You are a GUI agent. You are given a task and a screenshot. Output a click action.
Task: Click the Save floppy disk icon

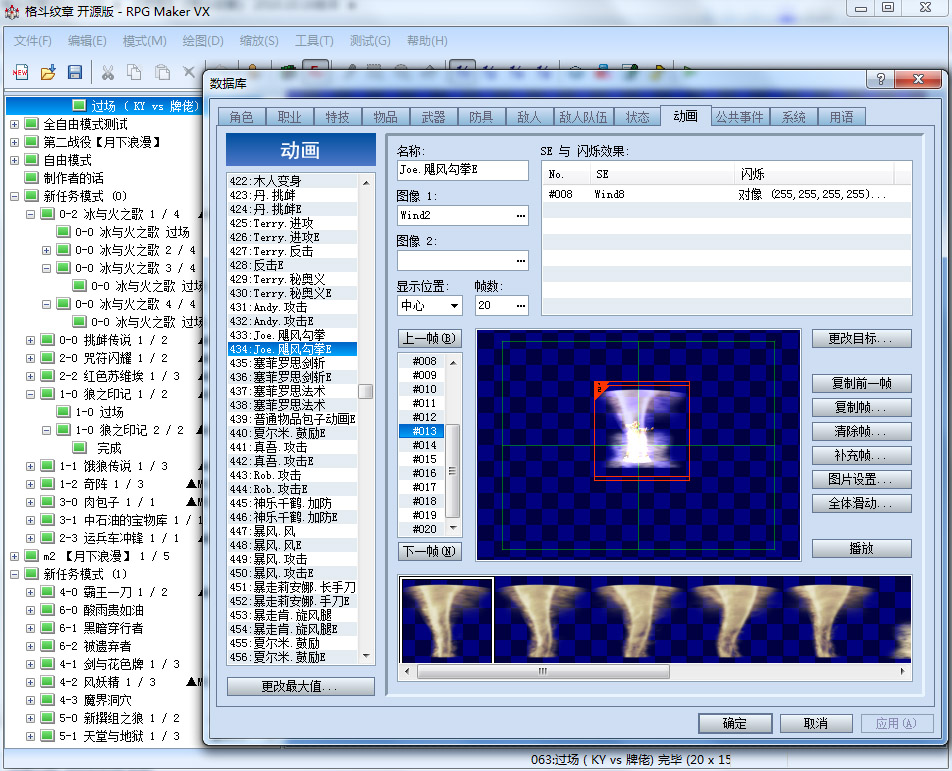point(75,72)
